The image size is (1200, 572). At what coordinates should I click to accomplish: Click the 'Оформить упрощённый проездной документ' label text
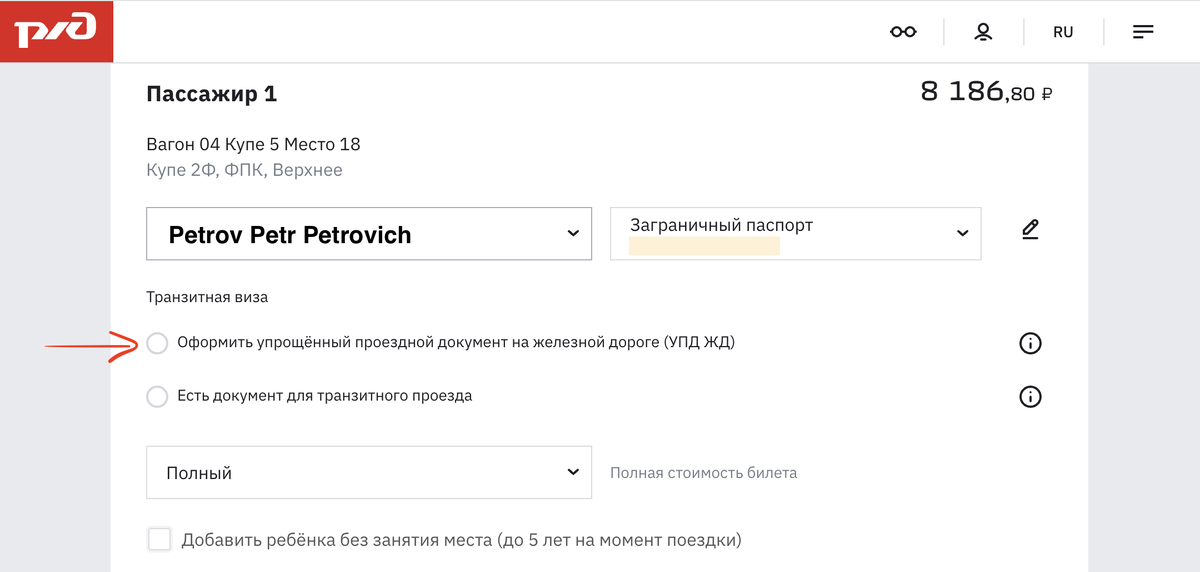[456, 343]
